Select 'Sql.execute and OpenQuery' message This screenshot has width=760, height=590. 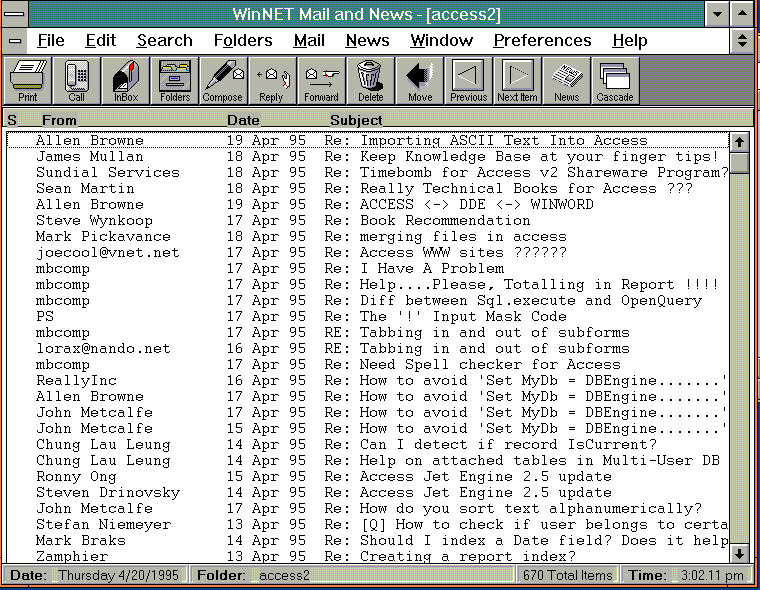[367, 300]
